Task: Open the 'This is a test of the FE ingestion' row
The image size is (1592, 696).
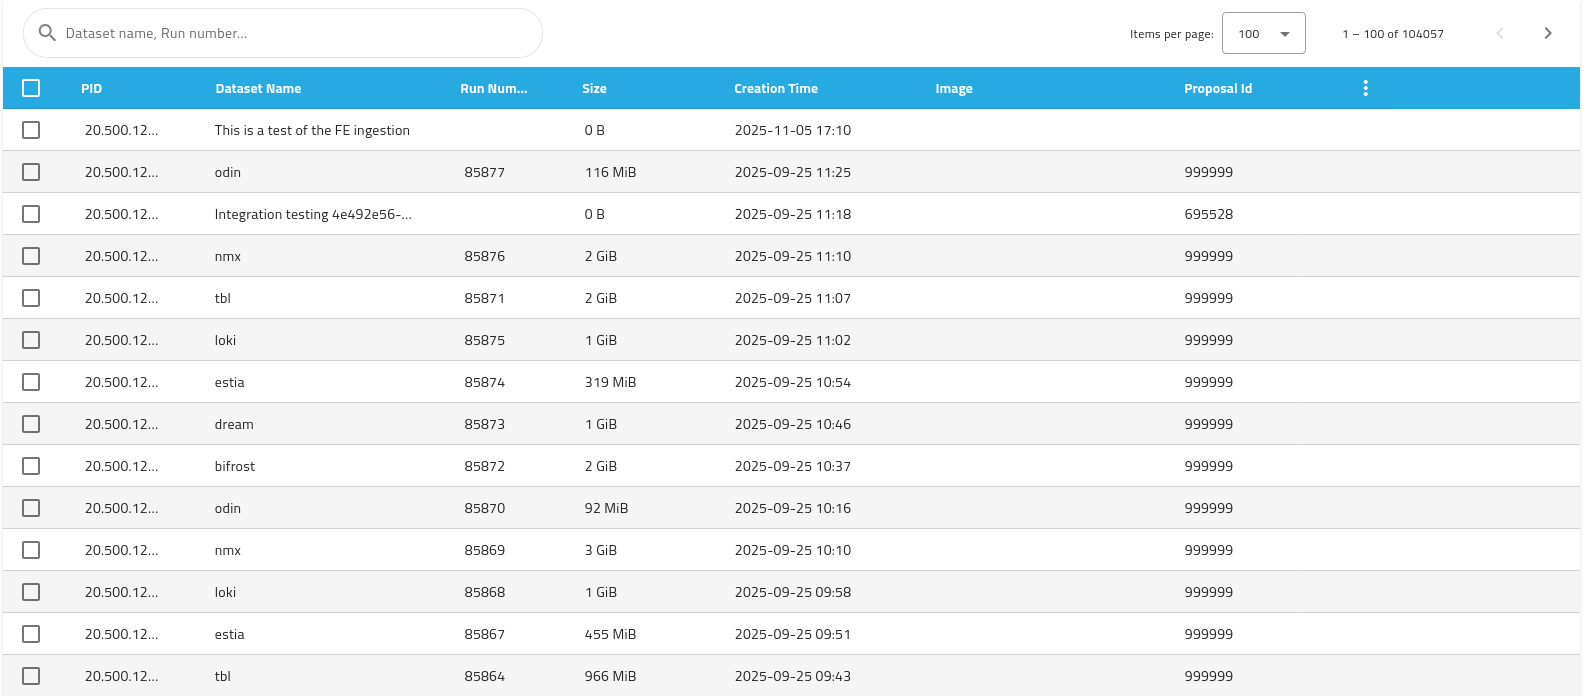Action: [312, 130]
